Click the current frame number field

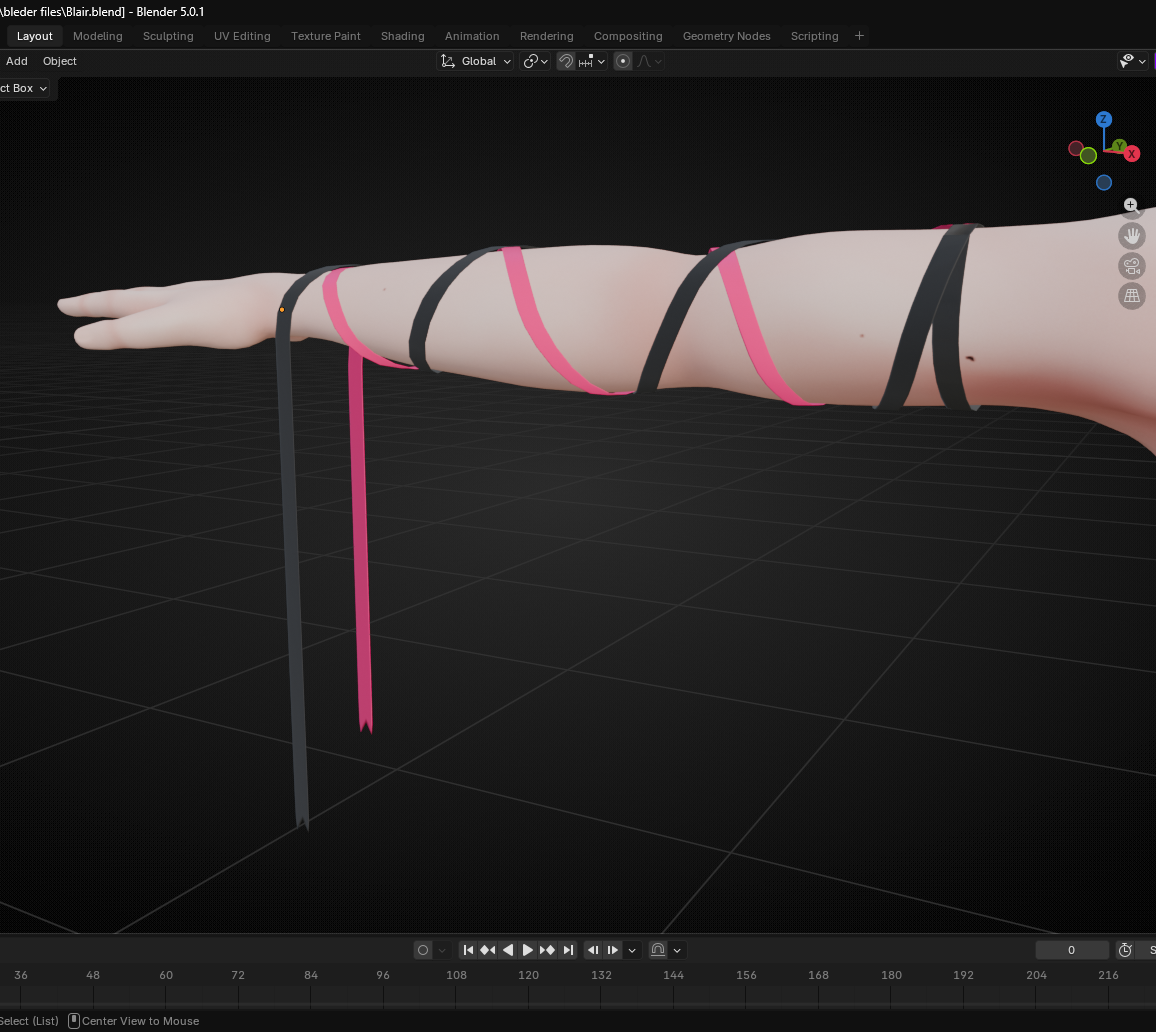click(x=1071, y=950)
